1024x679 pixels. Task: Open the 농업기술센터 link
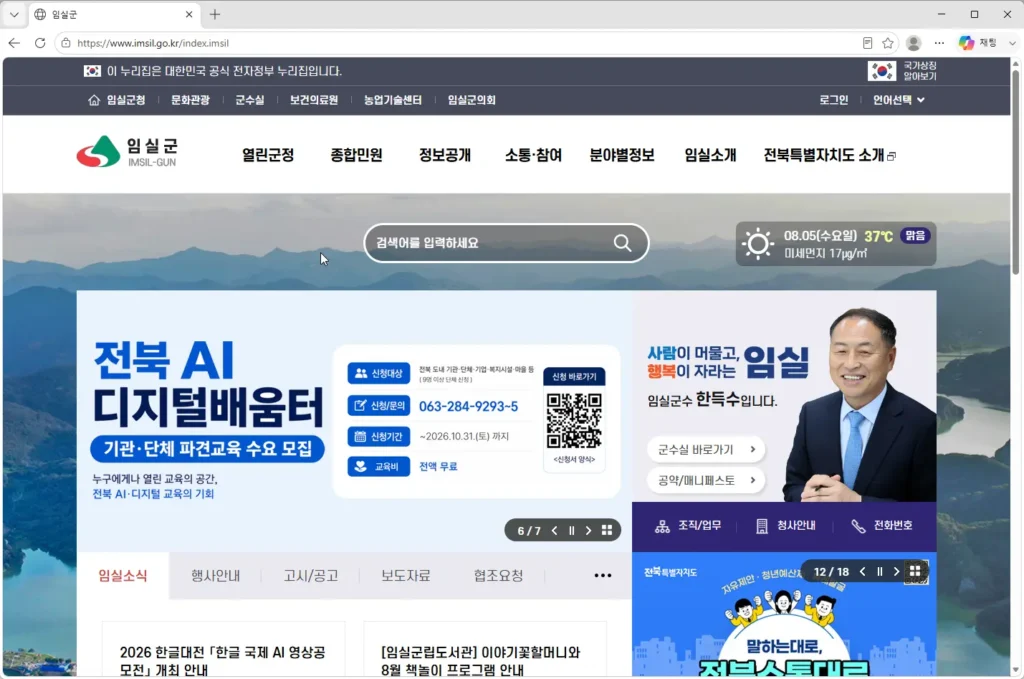[392, 100]
